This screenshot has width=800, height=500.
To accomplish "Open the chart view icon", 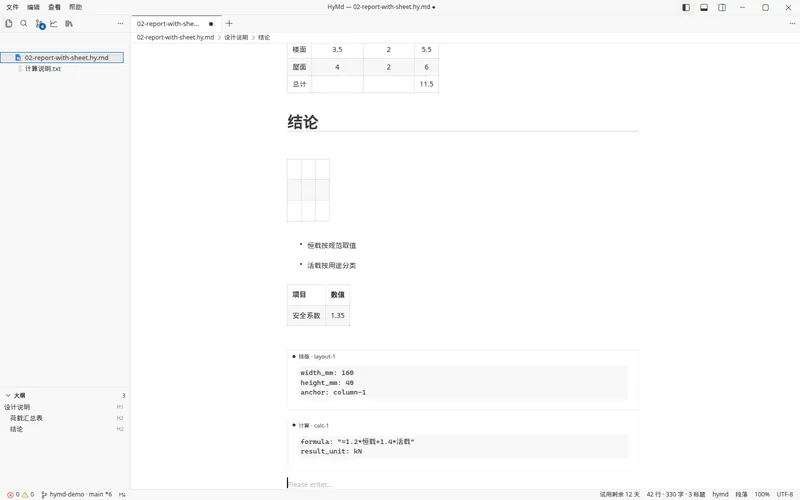I will (x=54, y=23).
